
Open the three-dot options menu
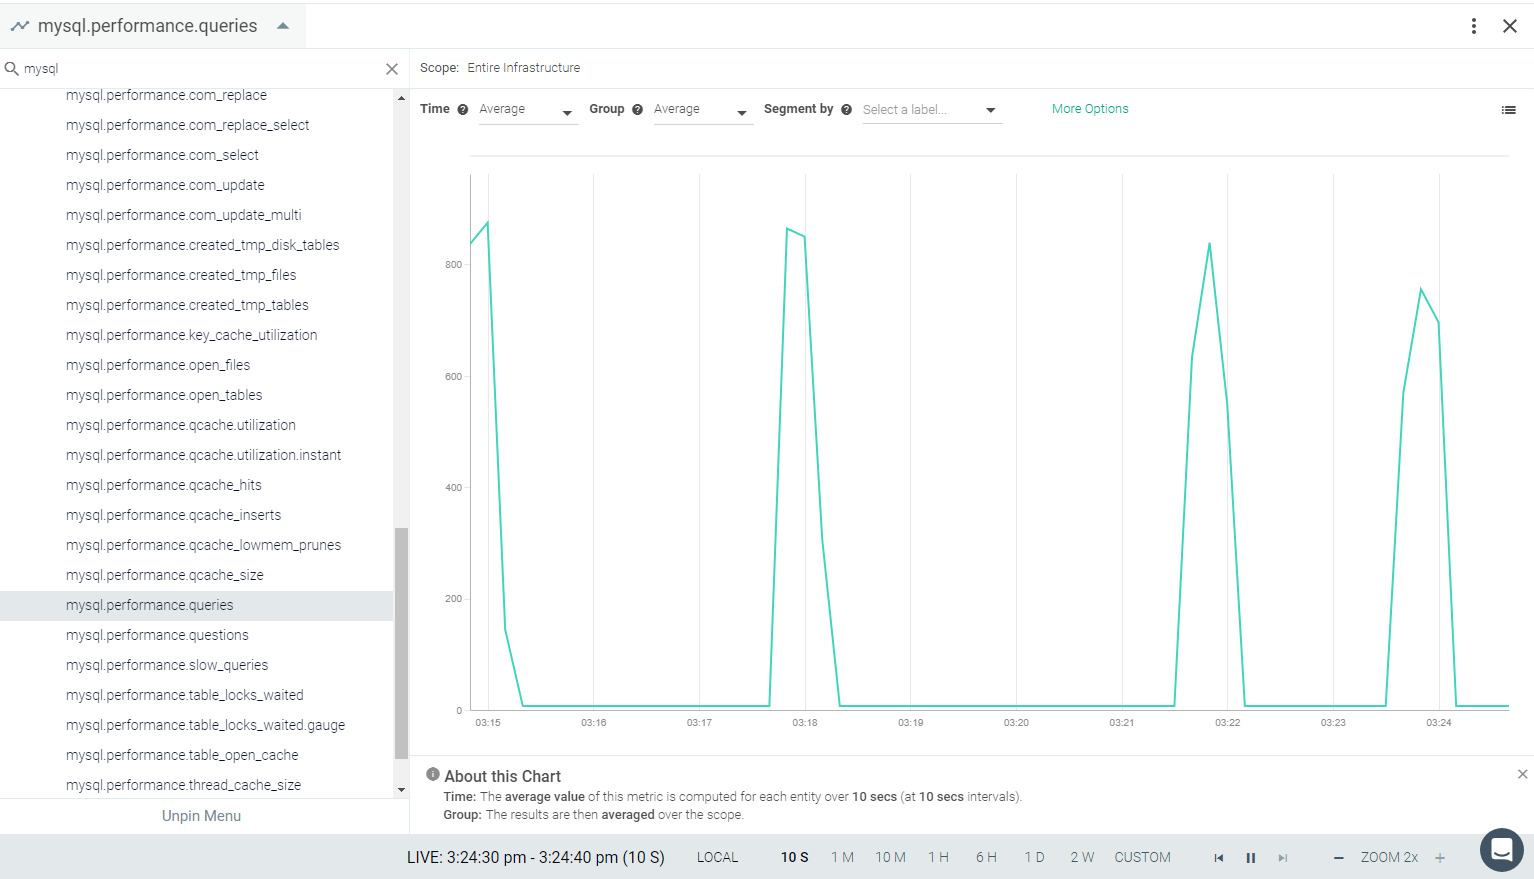(x=1474, y=26)
